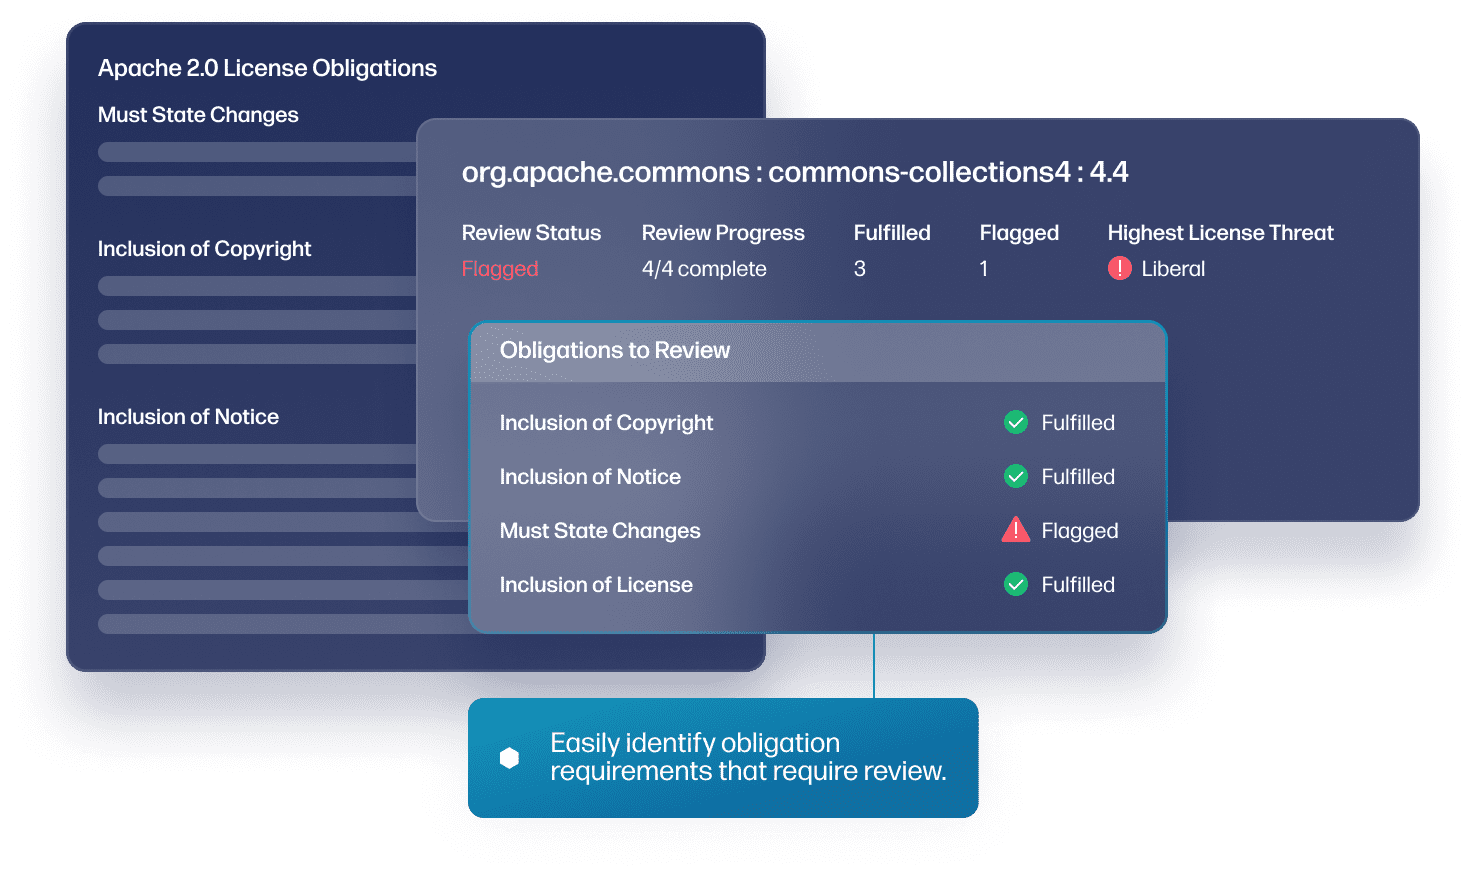The width and height of the screenshot is (1468, 882).
Task: Click the 'Easily identify obligation requirements' callout text
Action: click(x=748, y=757)
